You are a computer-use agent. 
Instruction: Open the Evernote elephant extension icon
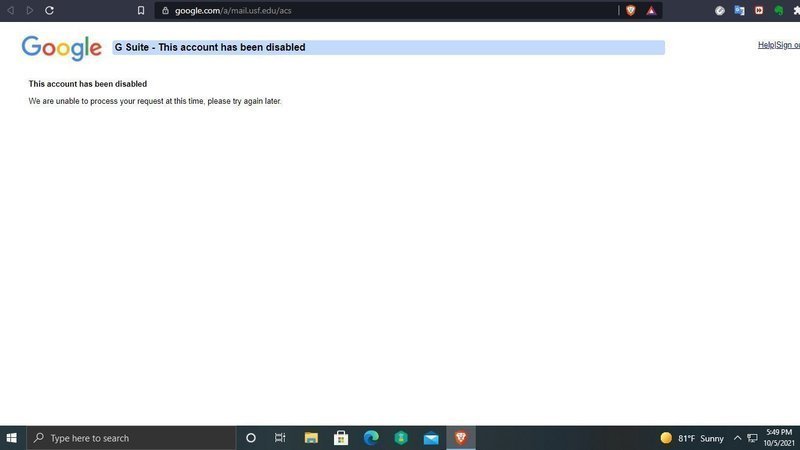coord(779,10)
